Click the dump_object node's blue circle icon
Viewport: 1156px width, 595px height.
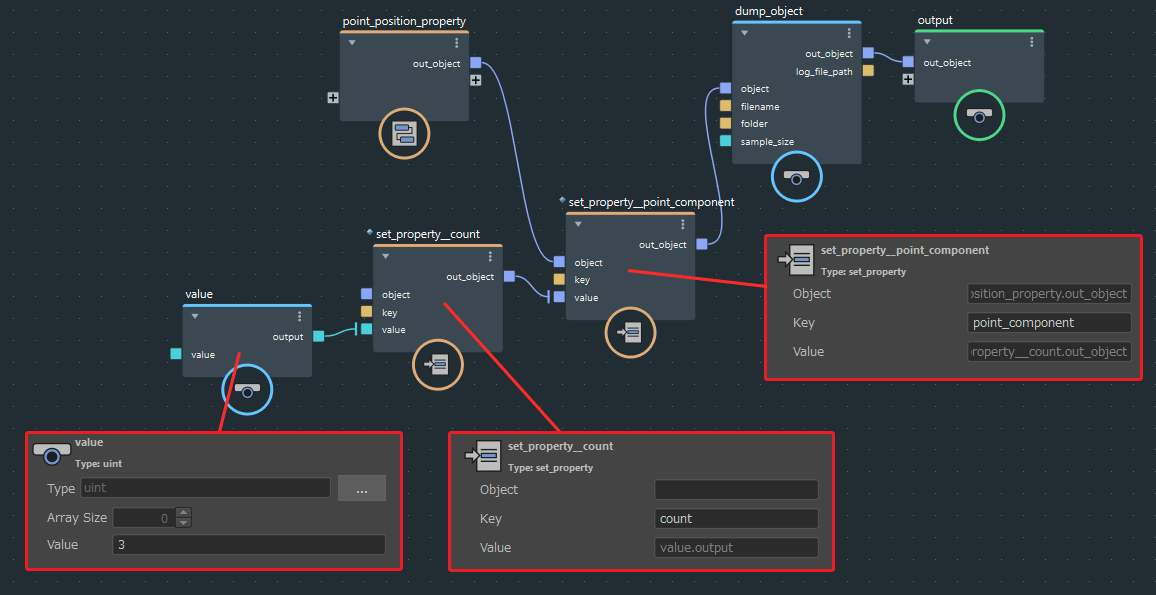(796, 177)
